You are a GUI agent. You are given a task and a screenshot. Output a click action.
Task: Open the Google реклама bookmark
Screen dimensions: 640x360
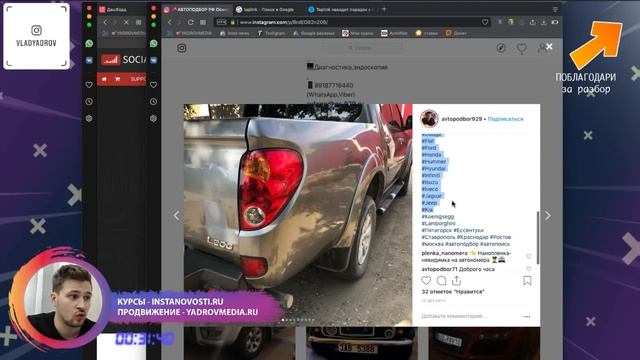313,33
